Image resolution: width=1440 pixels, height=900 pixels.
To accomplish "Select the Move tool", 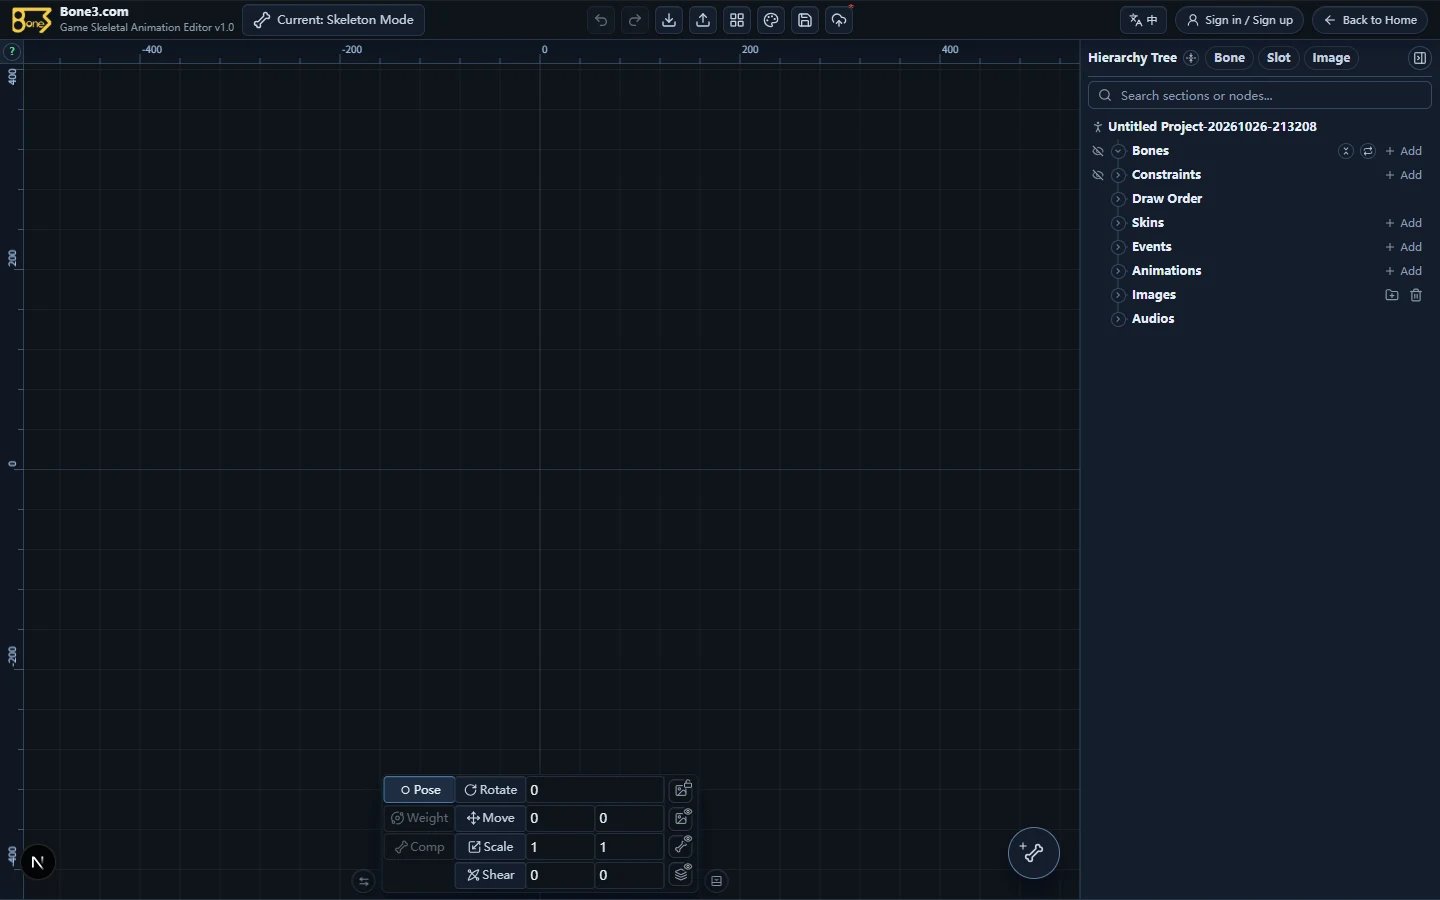I will tap(491, 818).
